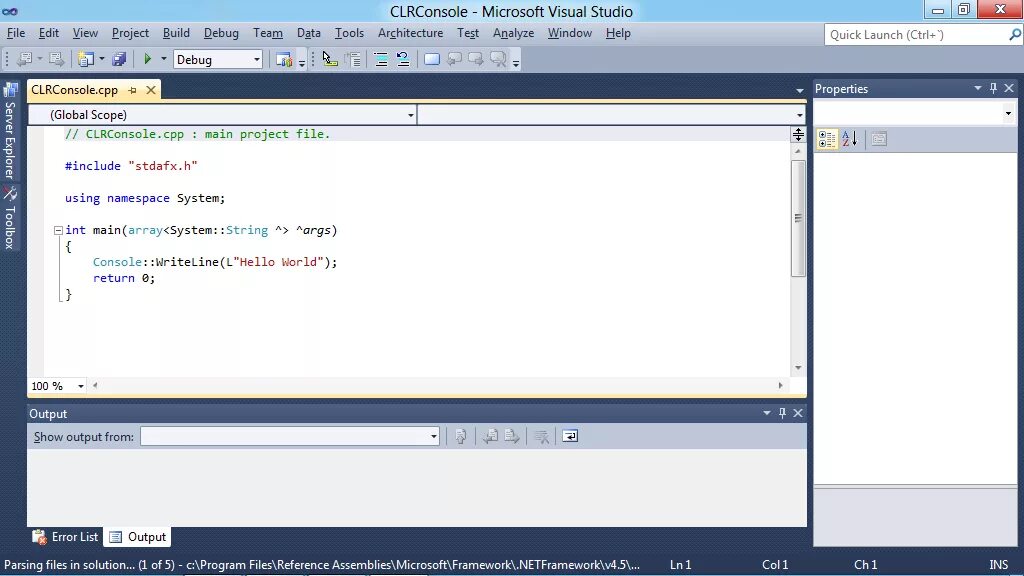1024x576 pixels.
Task: Expand the start debugging options arrow
Action: pyautogui.click(x=163, y=59)
